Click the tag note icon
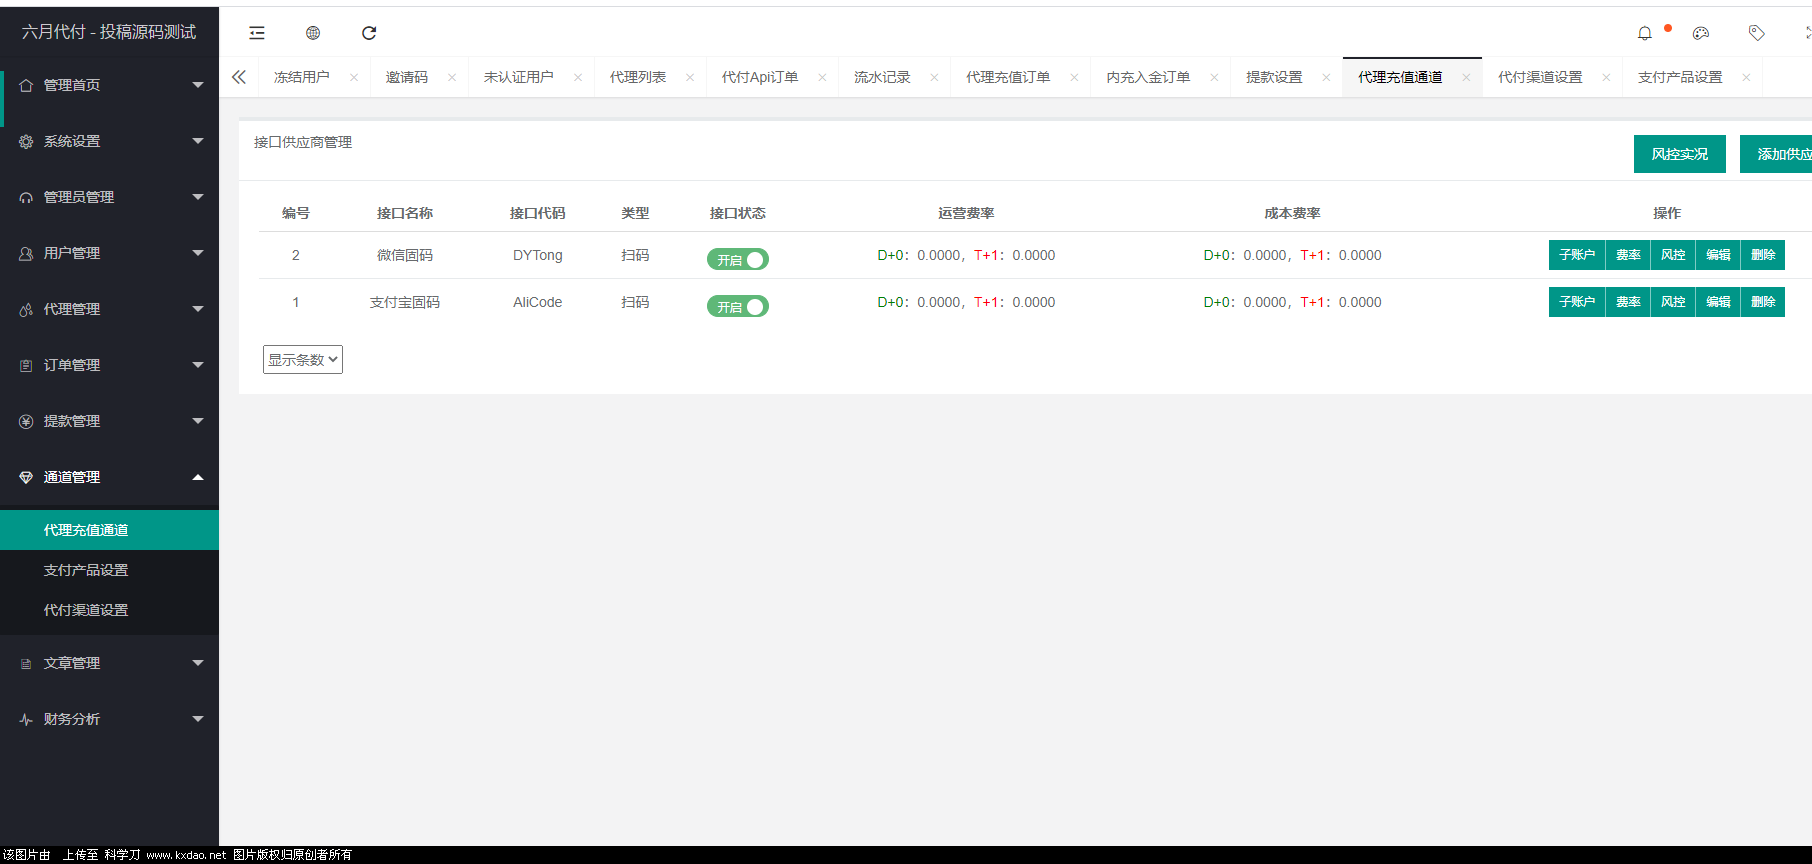The width and height of the screenshot is (1812, 864). click(1757, 33)
